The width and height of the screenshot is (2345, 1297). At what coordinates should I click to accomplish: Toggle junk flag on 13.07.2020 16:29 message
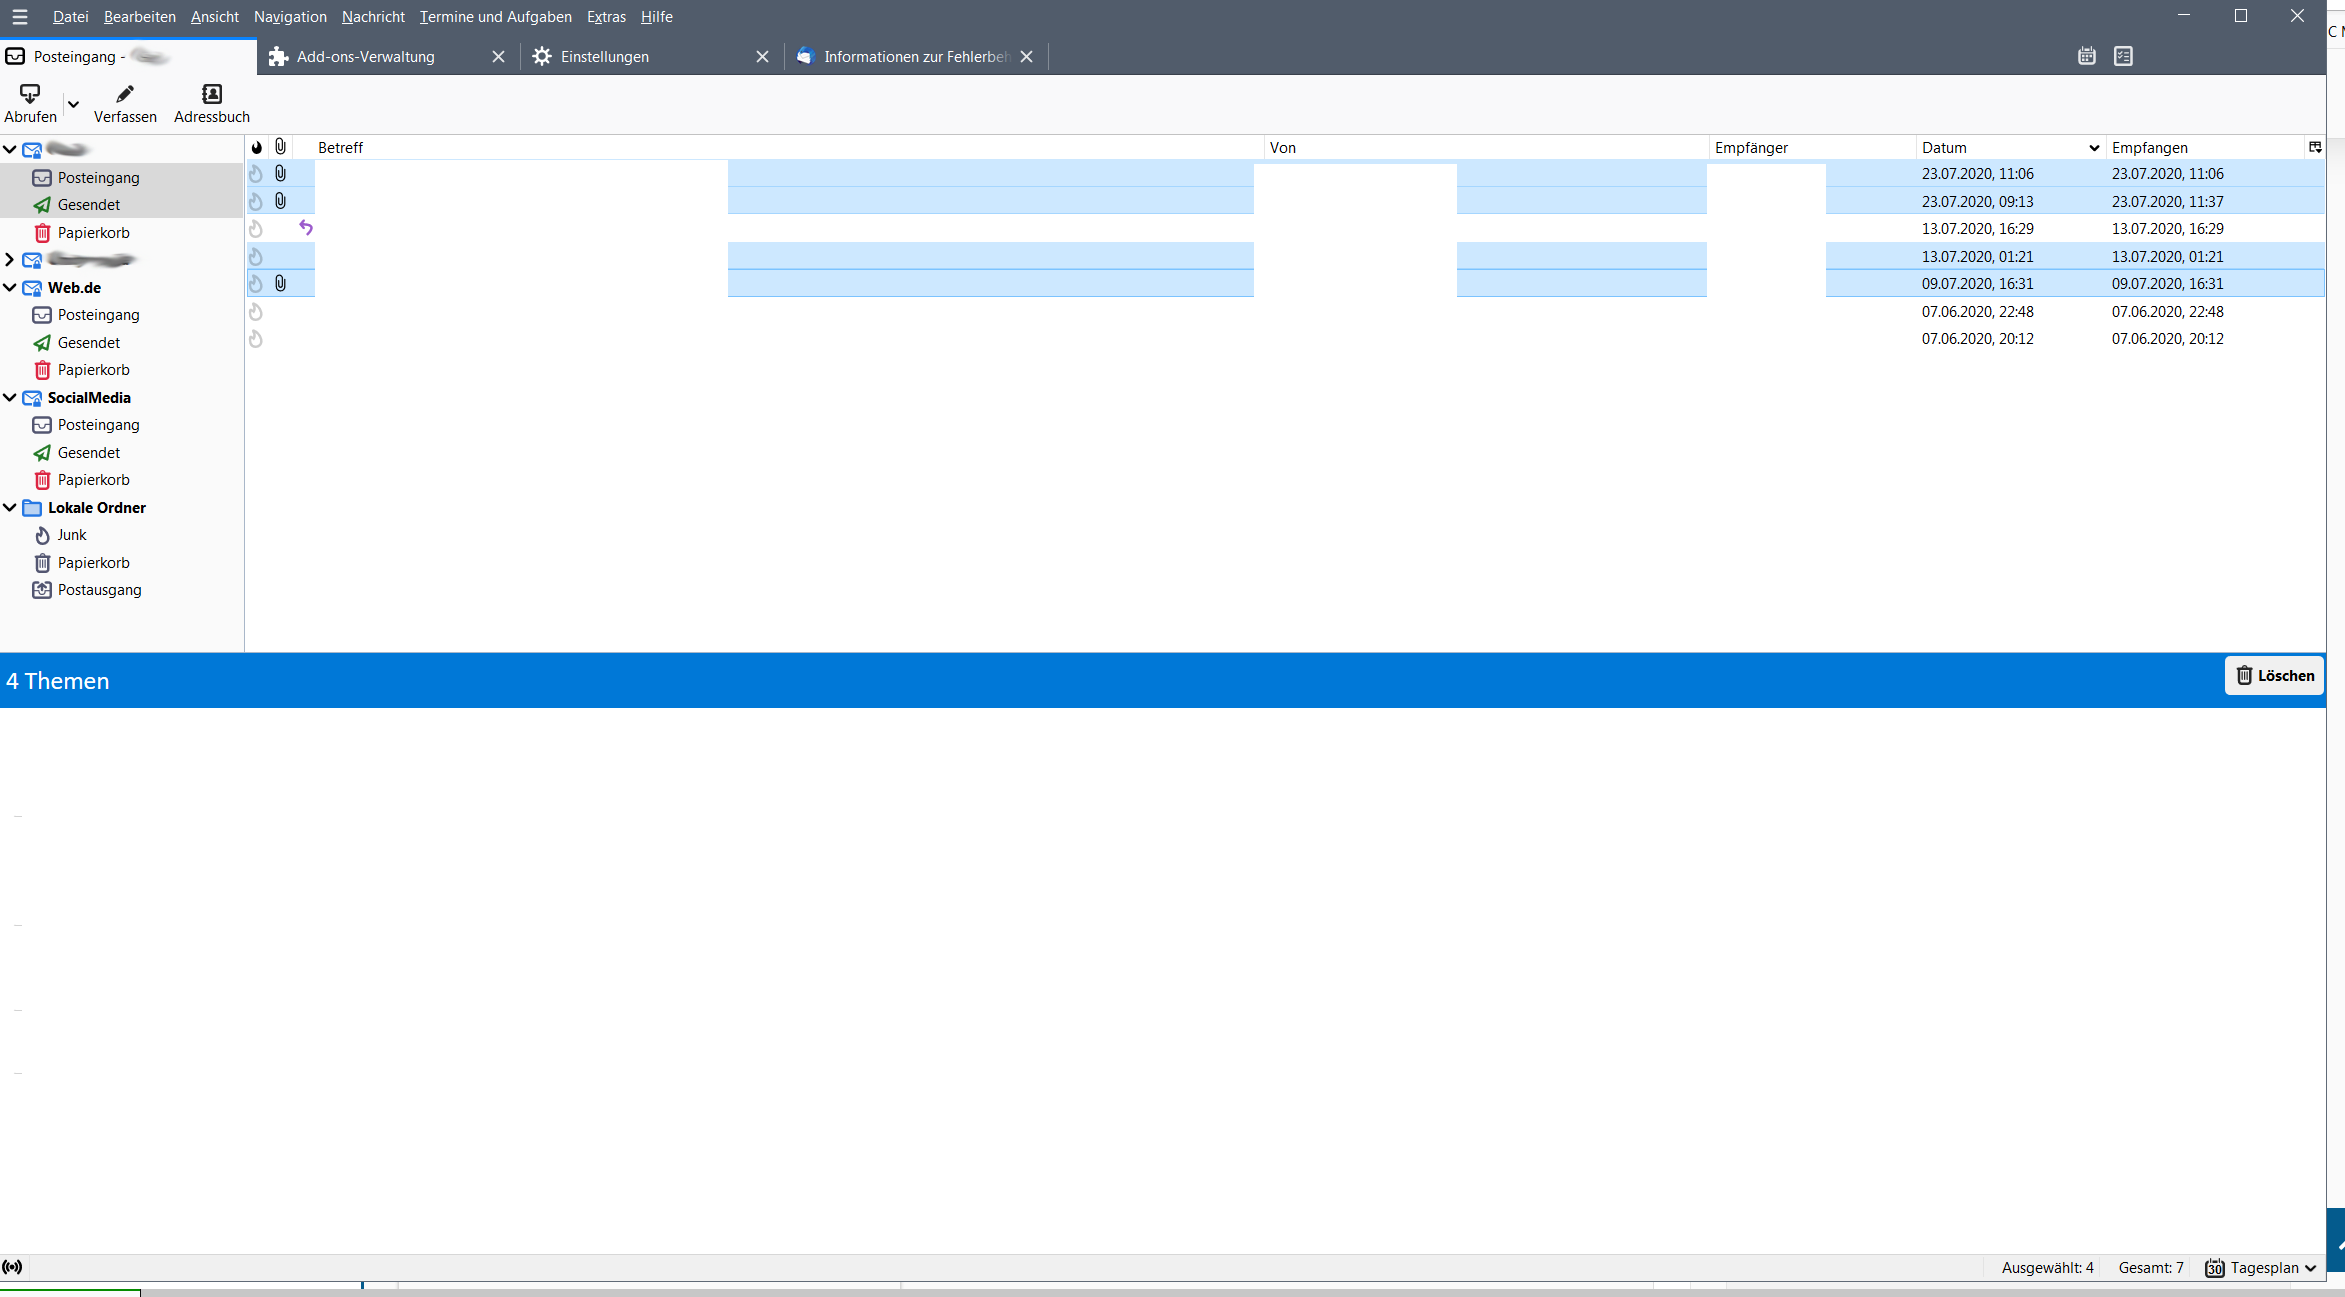tap(256, 229)
